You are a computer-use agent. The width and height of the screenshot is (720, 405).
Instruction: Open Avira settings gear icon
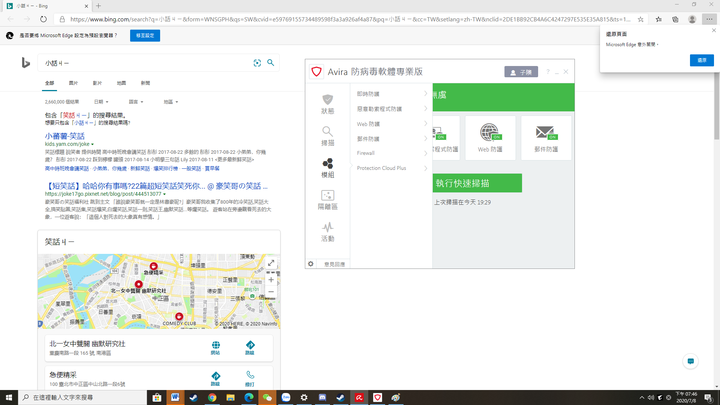tap(311, 264)
